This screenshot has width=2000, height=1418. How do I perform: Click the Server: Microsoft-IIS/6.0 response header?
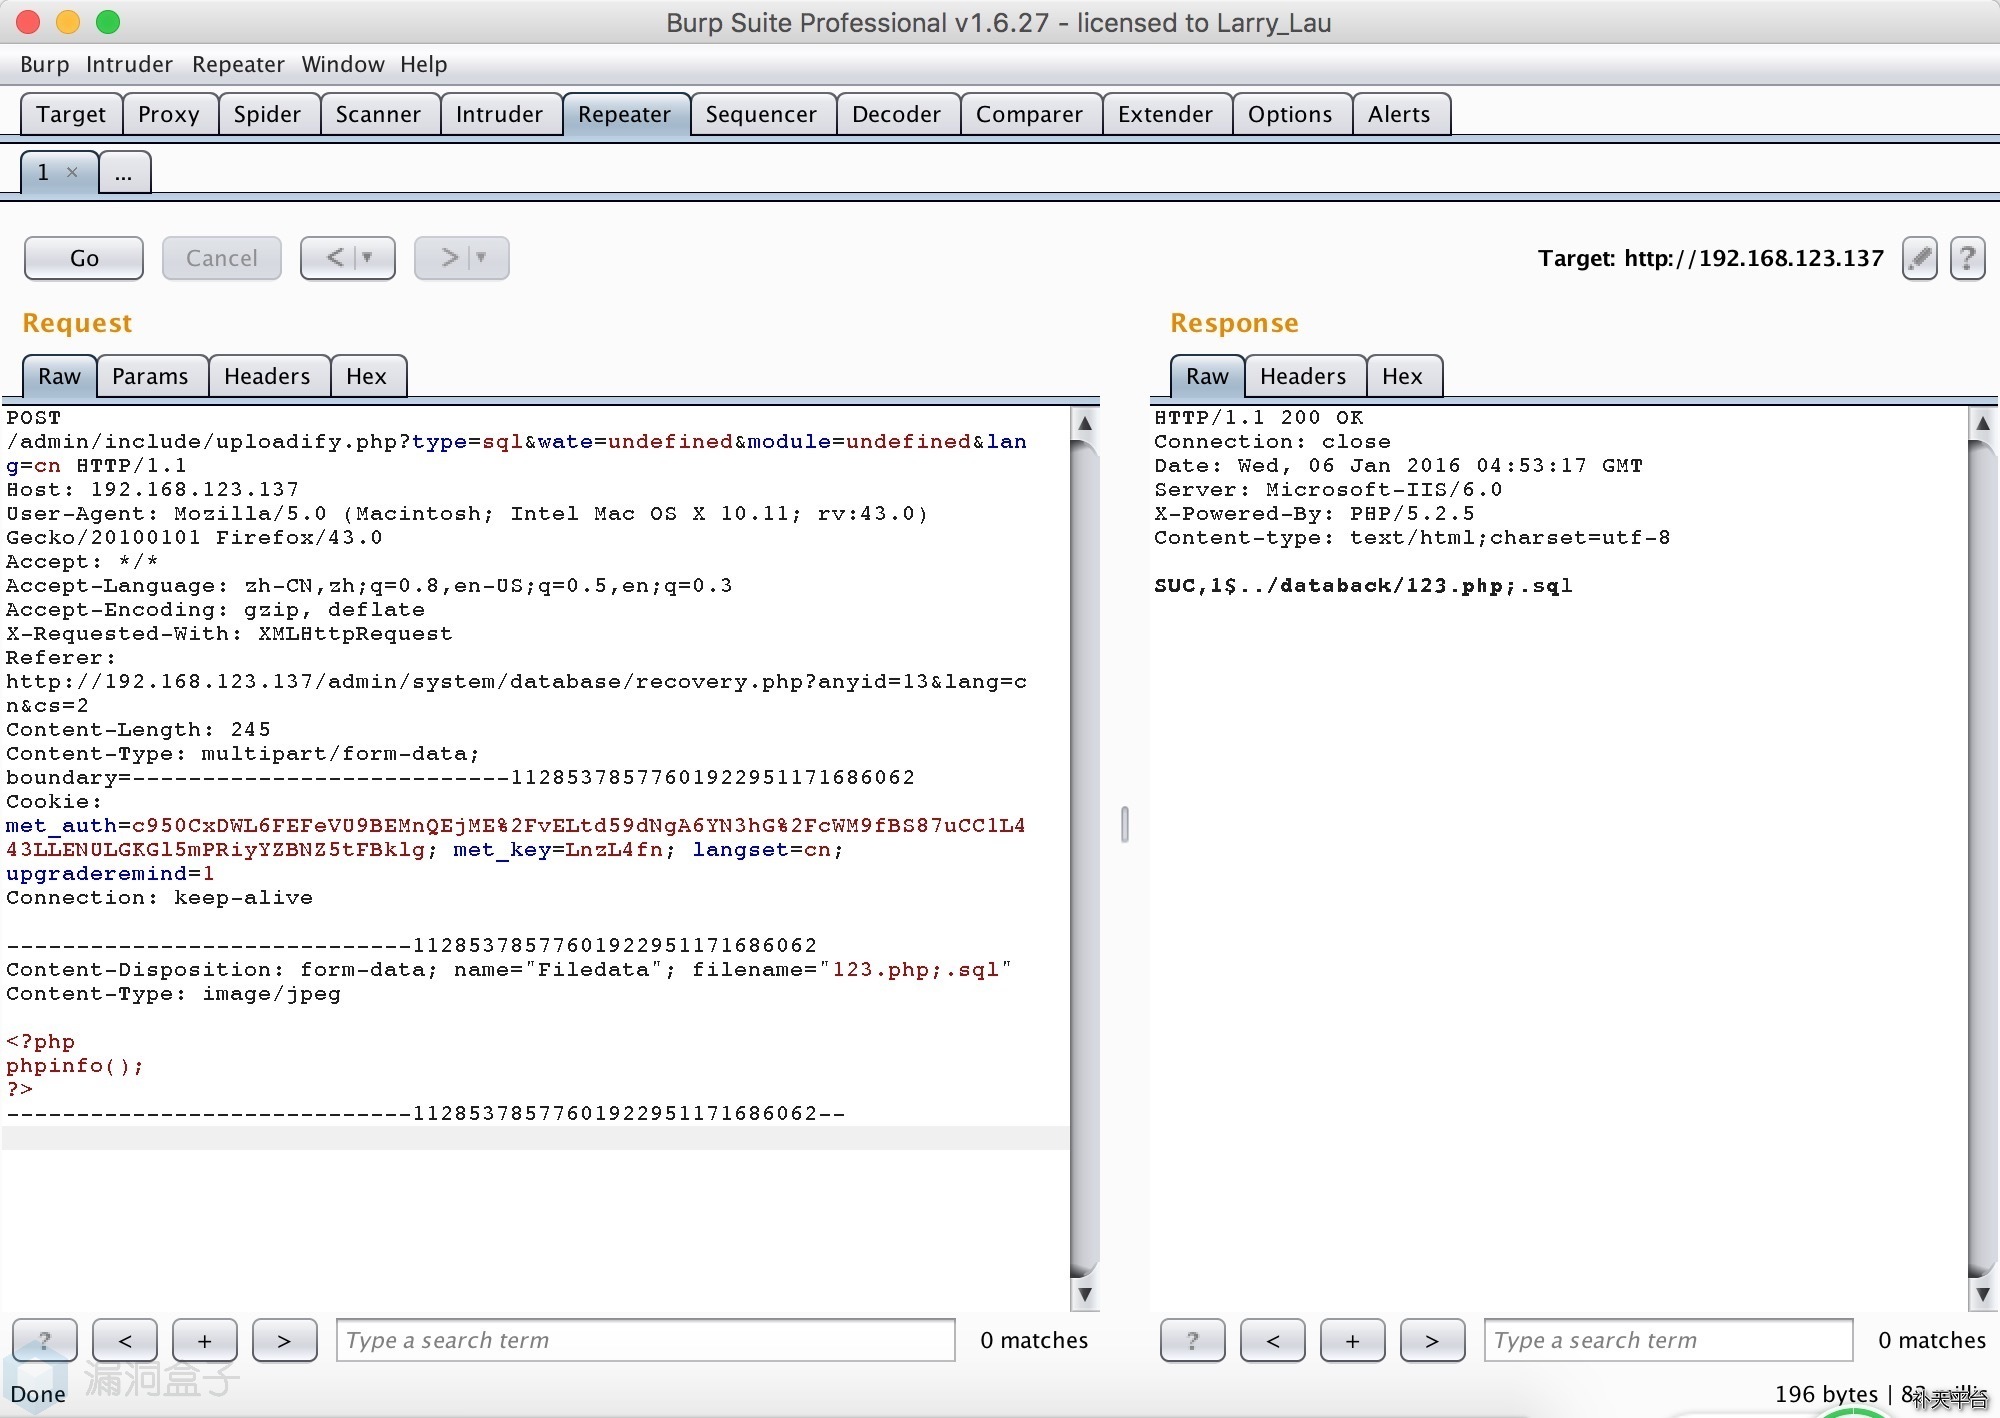(1328, 490)
